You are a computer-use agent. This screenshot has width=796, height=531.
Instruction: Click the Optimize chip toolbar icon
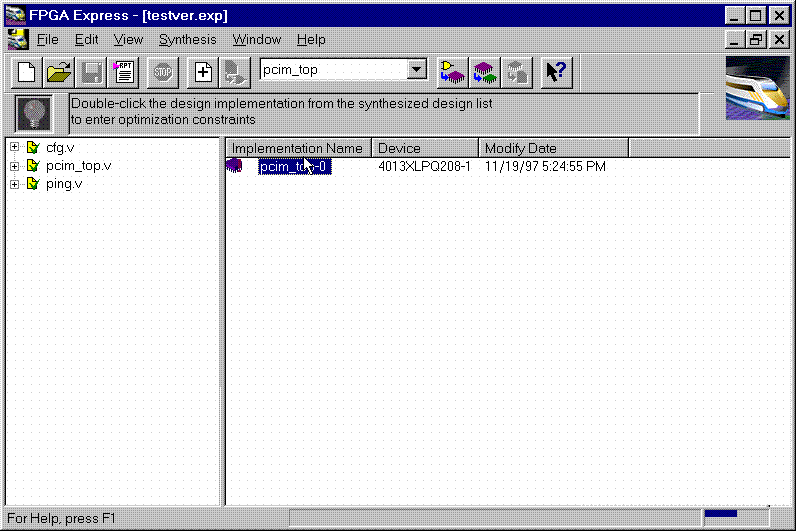click(x=485, y=73)
